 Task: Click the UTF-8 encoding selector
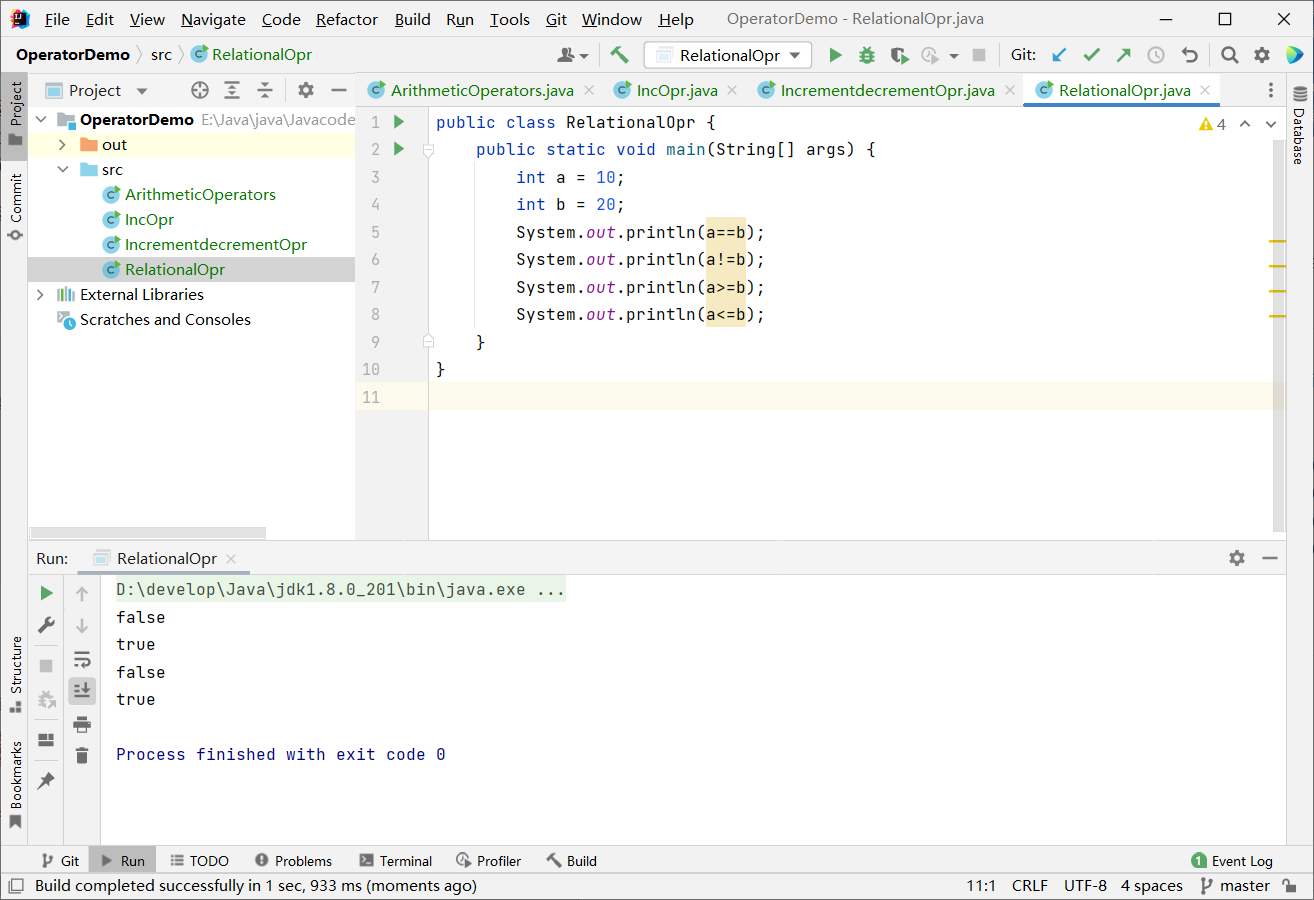1085,886
